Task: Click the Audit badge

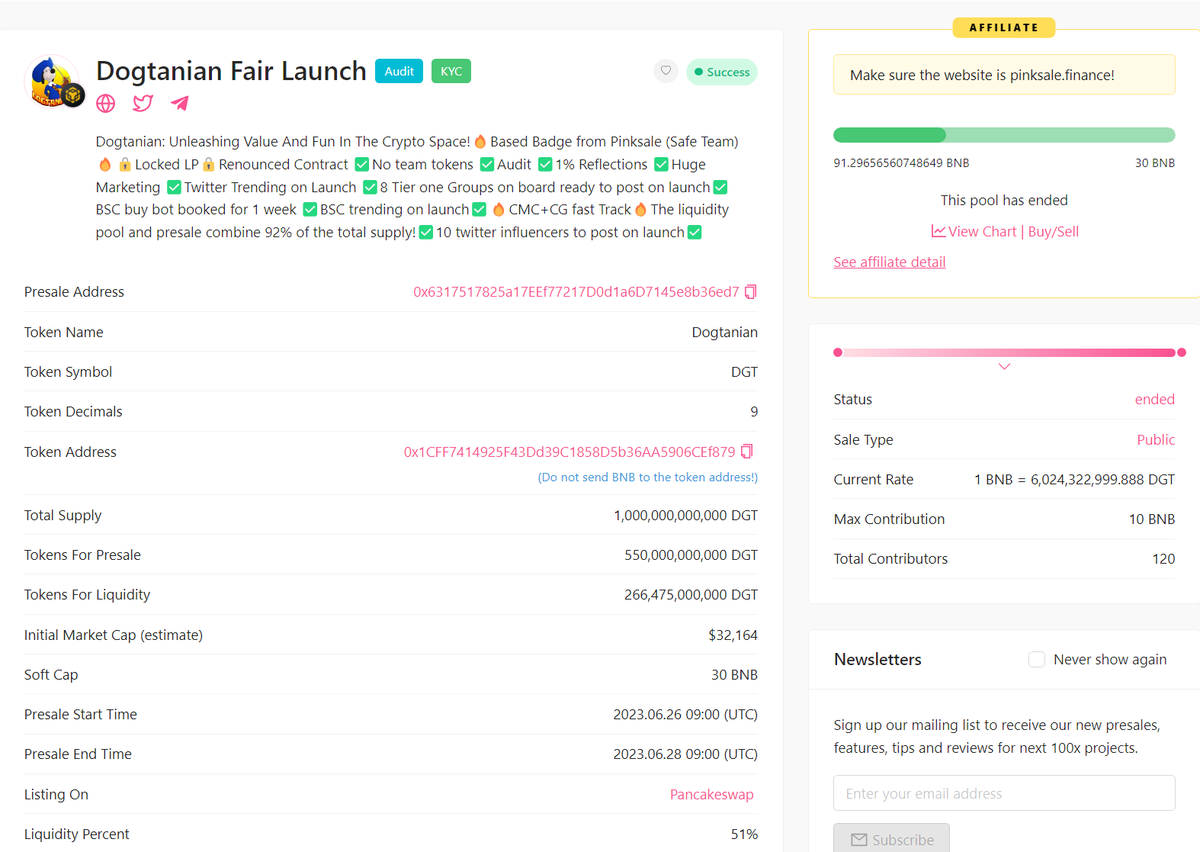Action: [x=399, y=71]
